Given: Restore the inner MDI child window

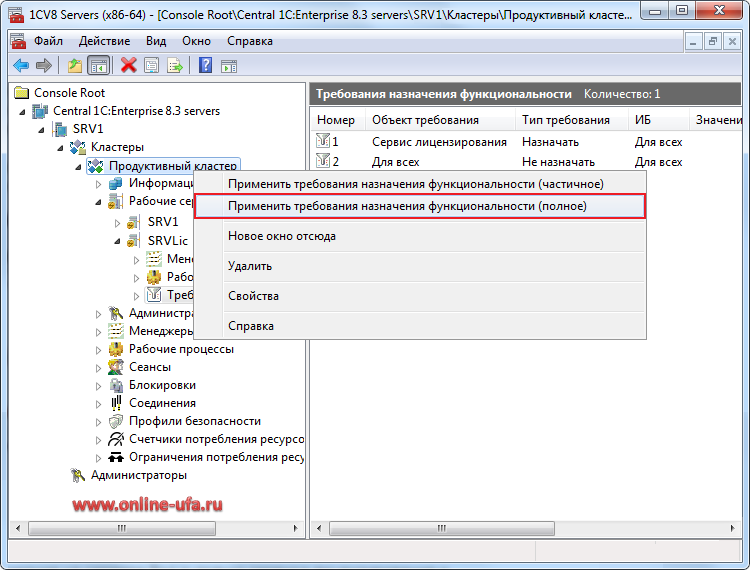Looking at the screenshot, I should [x=712, y=42].
